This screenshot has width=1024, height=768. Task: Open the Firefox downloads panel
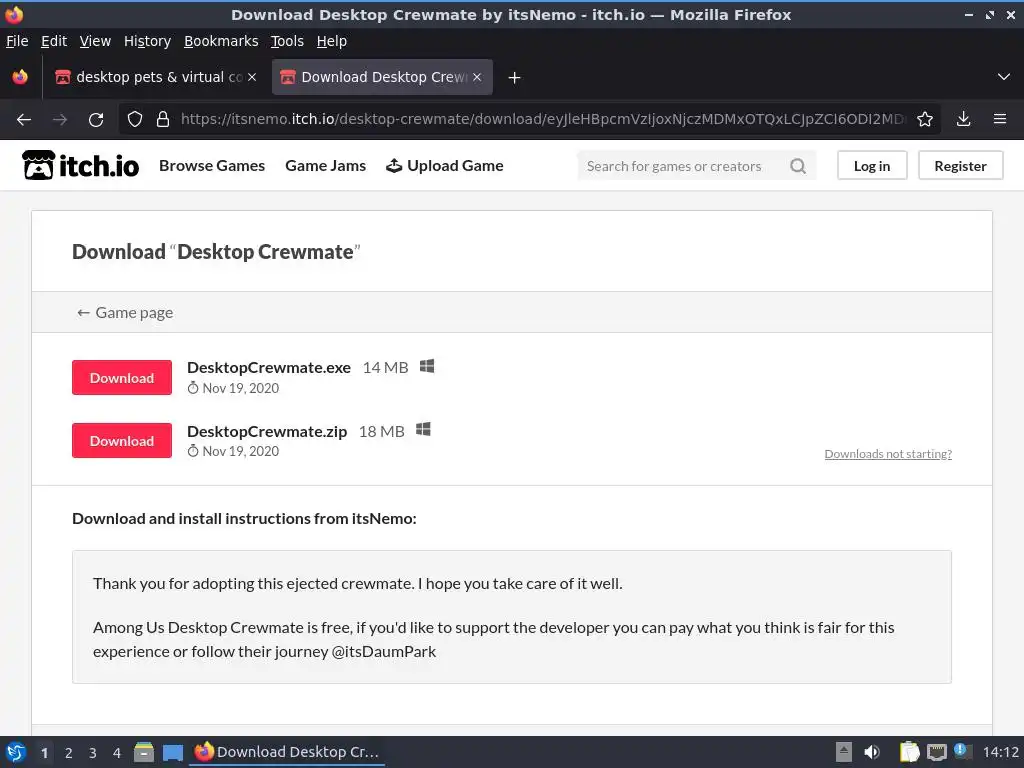pyautogui.click(x=963, y=119)
